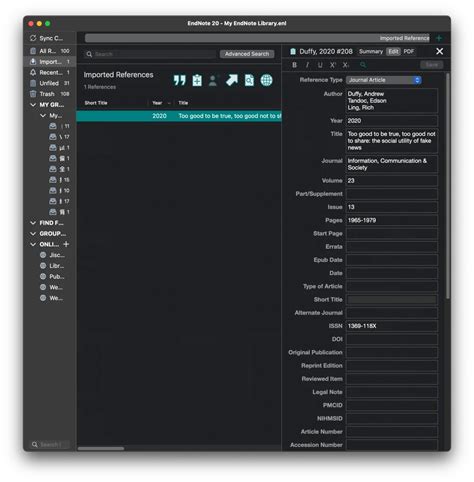Image resolution: width=474 pixels, height=482 pixels.
Task: Switch to the PDF tab
Action: [x=409, y=51]
